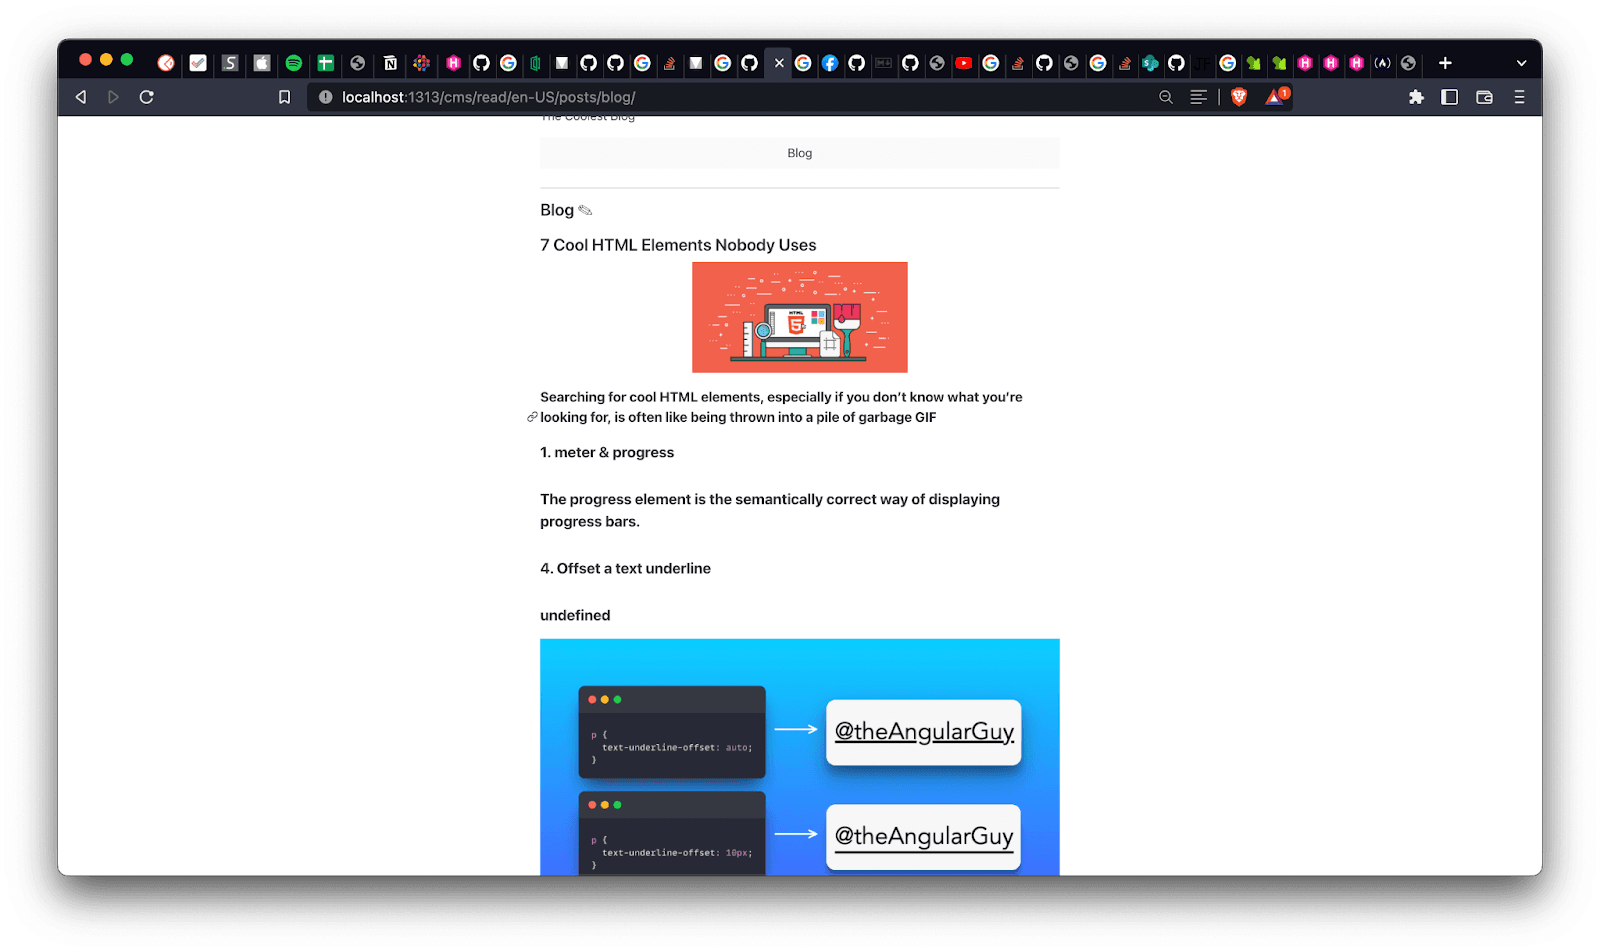Expand the tab search chevron dropdown

point(1521,63)
